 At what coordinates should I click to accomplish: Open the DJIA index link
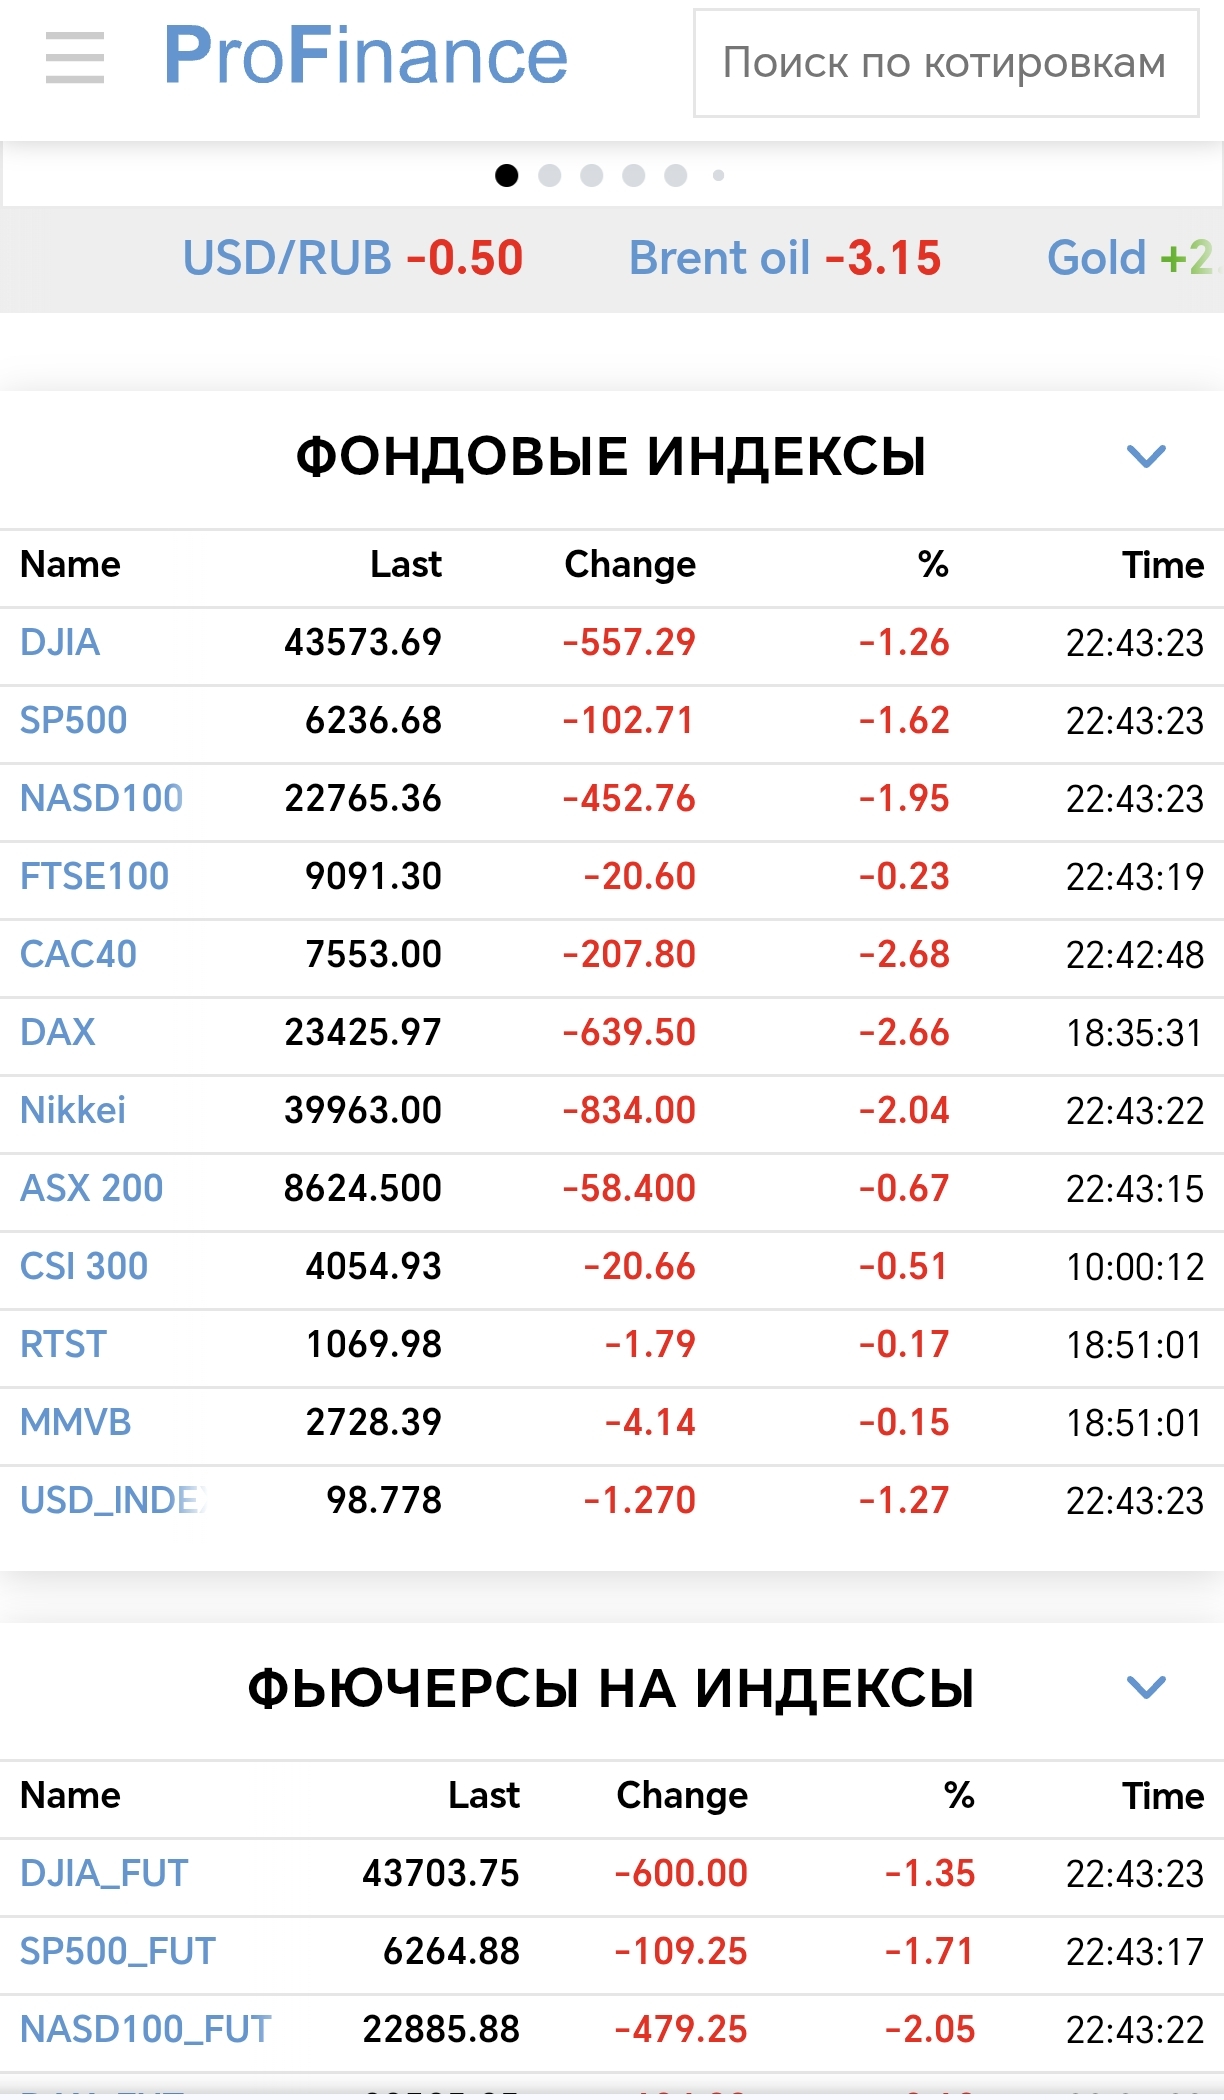[60, 642]
